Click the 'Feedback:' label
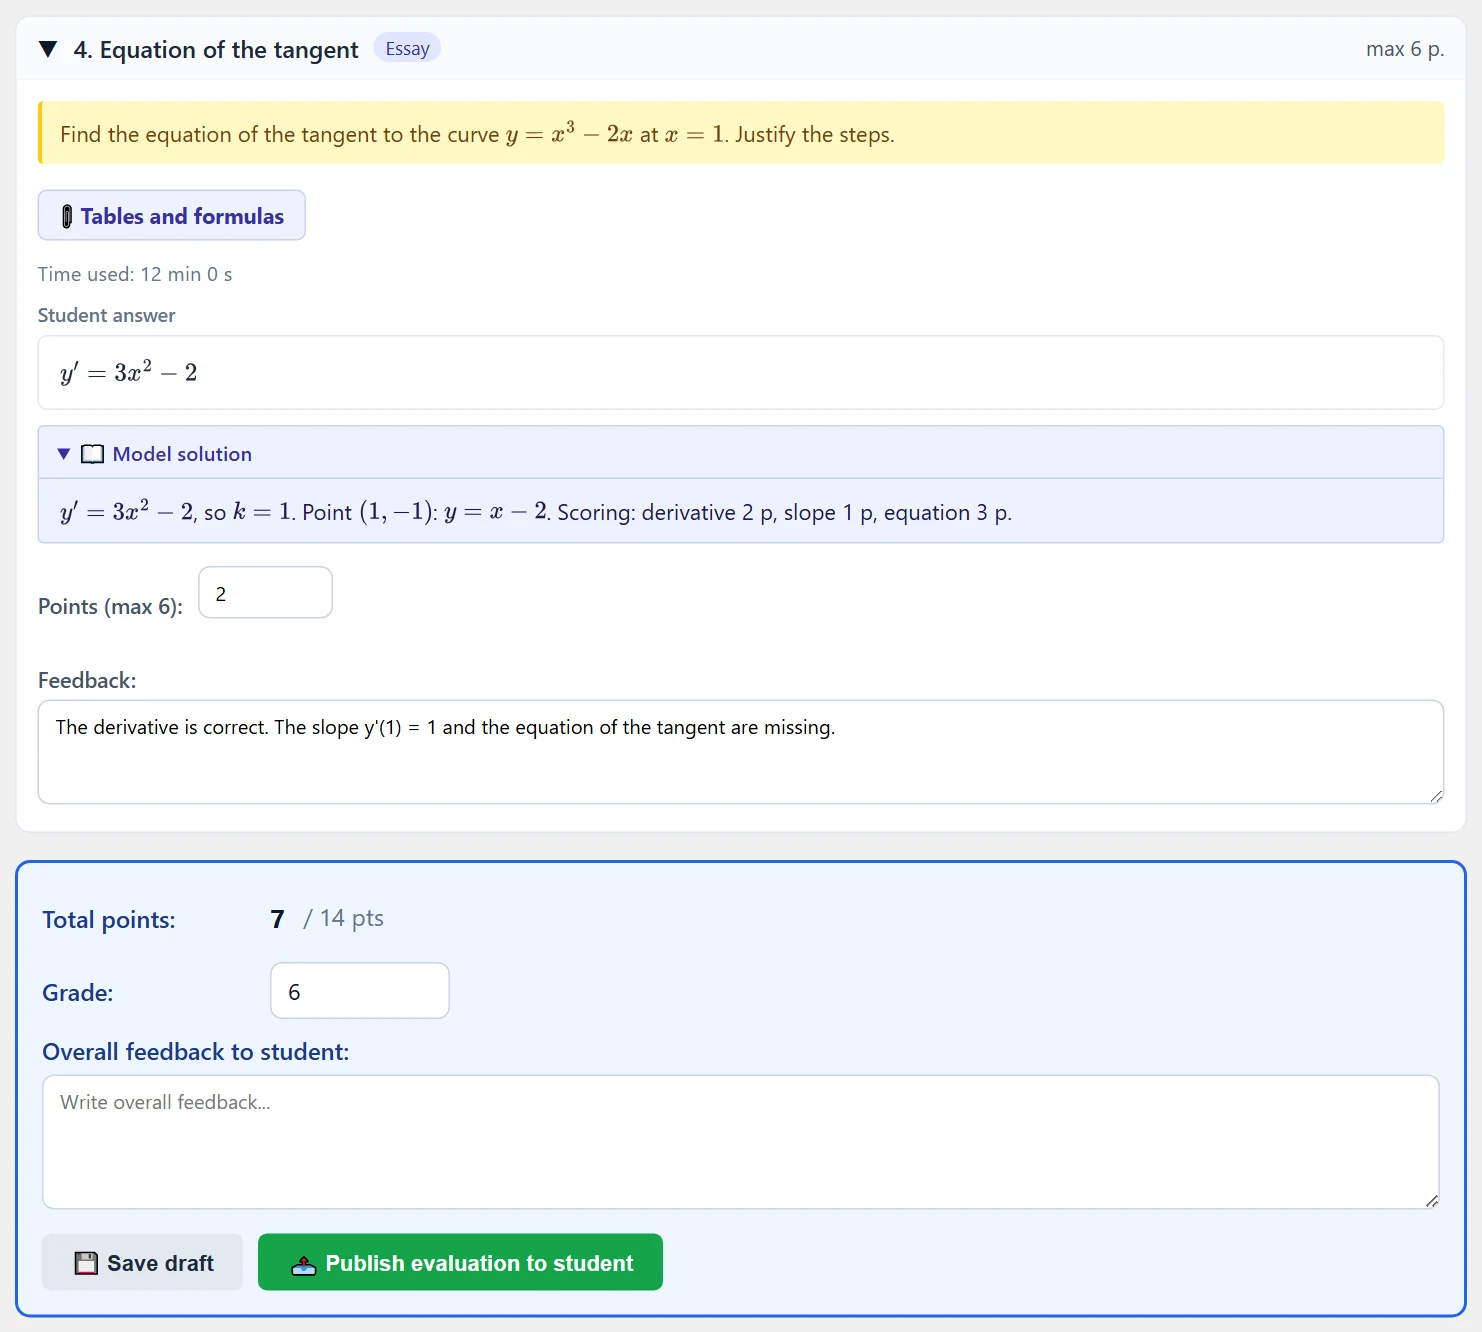Image resolution: width=1482 pixels, height=1332 pixels. point(87,681)
